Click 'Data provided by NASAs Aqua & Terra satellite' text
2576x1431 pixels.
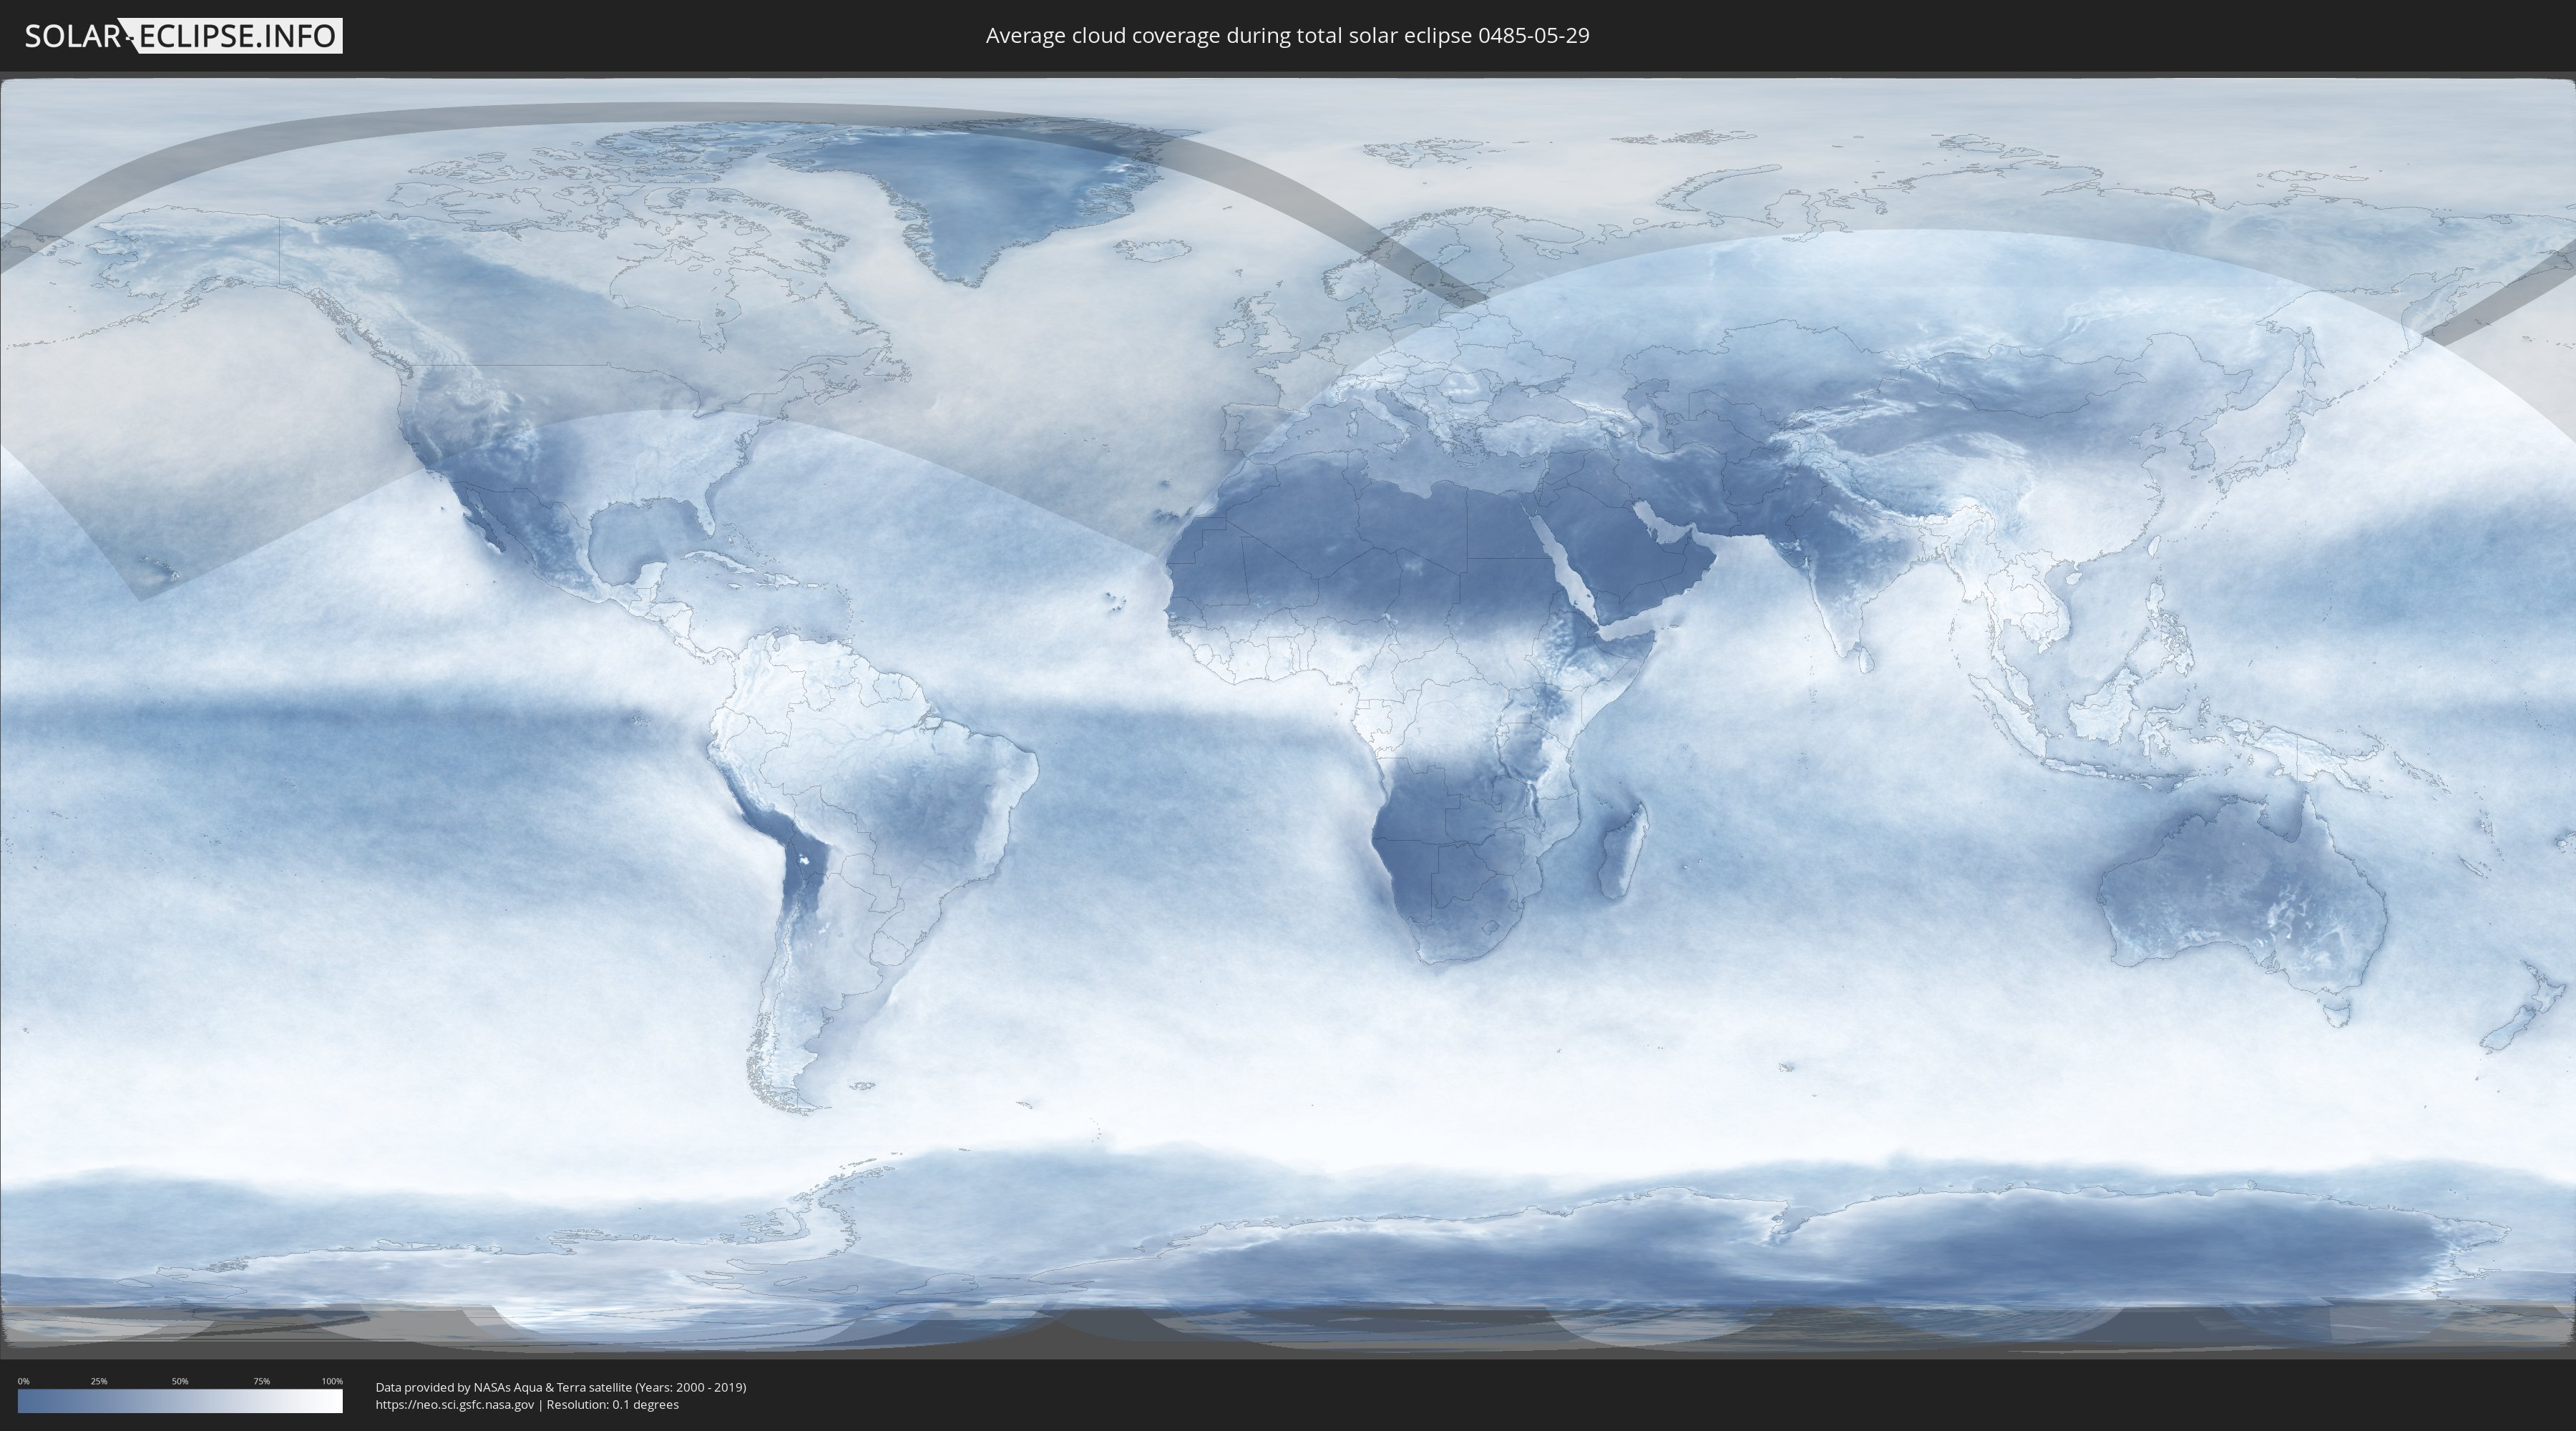[503, 1387]
